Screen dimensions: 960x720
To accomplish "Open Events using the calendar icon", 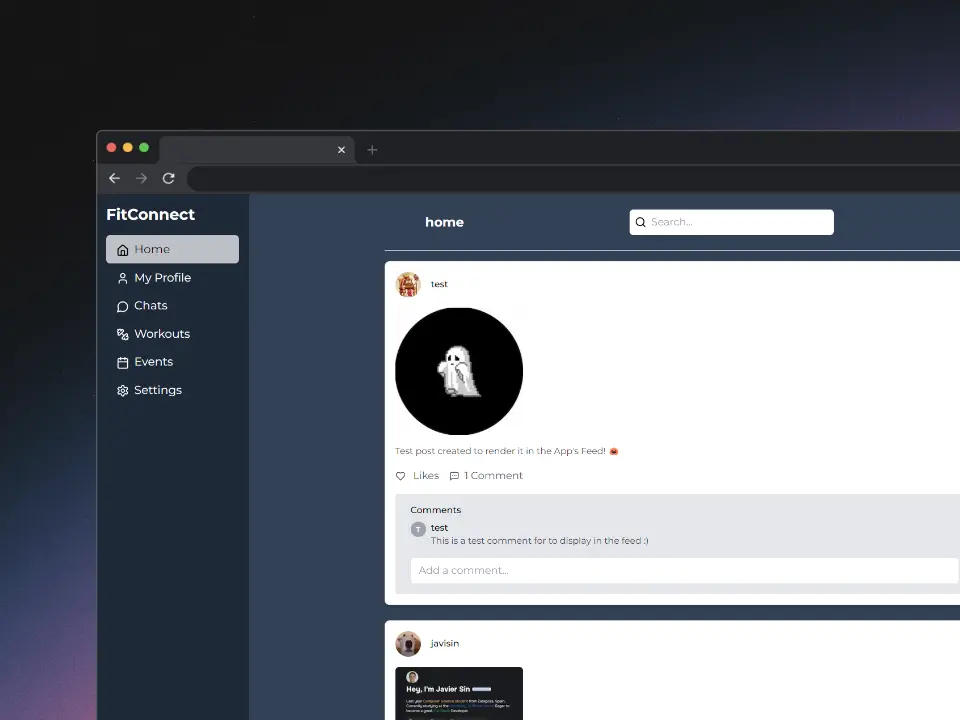I will [x=122, y=361].
